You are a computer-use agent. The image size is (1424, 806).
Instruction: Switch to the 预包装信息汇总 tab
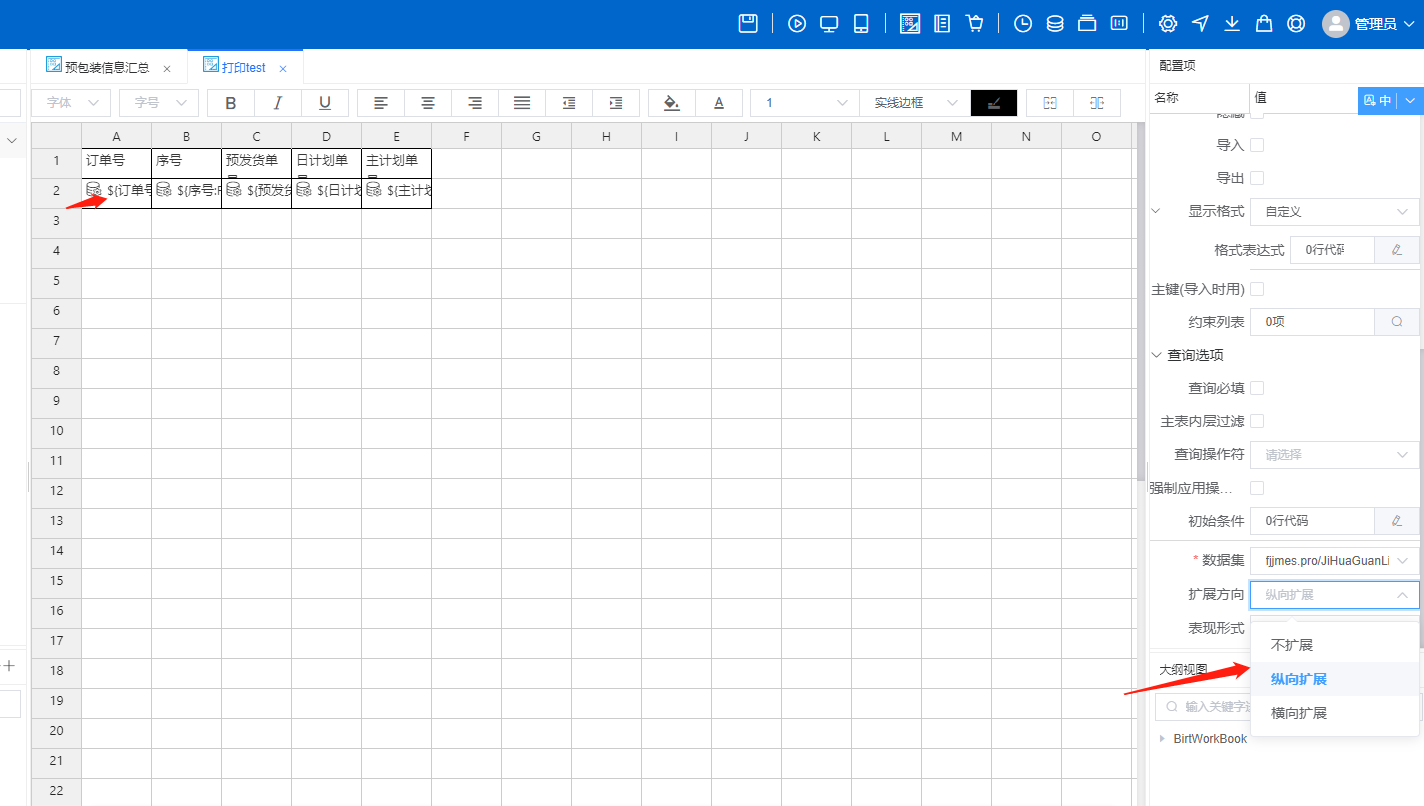coord(106,68)
